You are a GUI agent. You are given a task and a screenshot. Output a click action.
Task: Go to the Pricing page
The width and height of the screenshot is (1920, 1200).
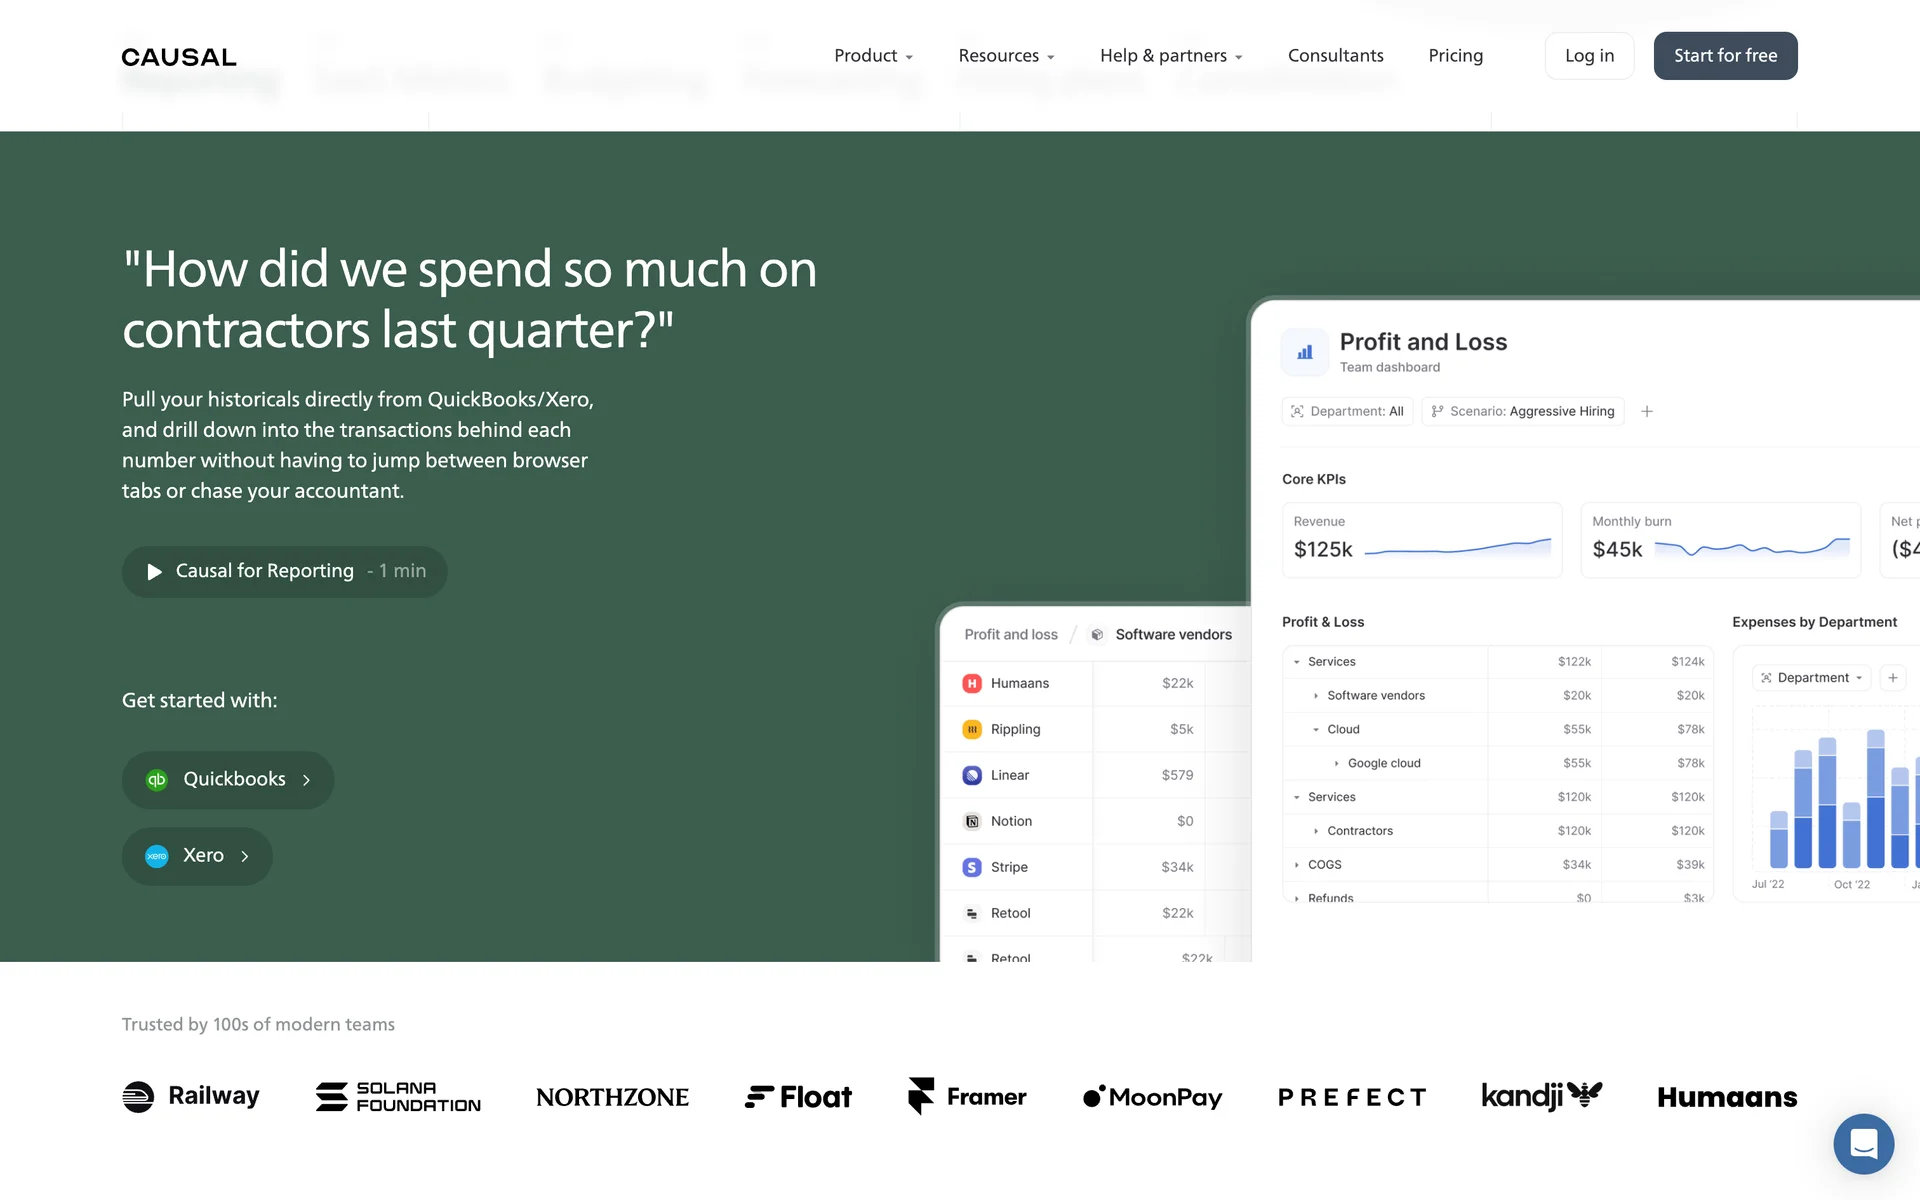pos(1455,56)
